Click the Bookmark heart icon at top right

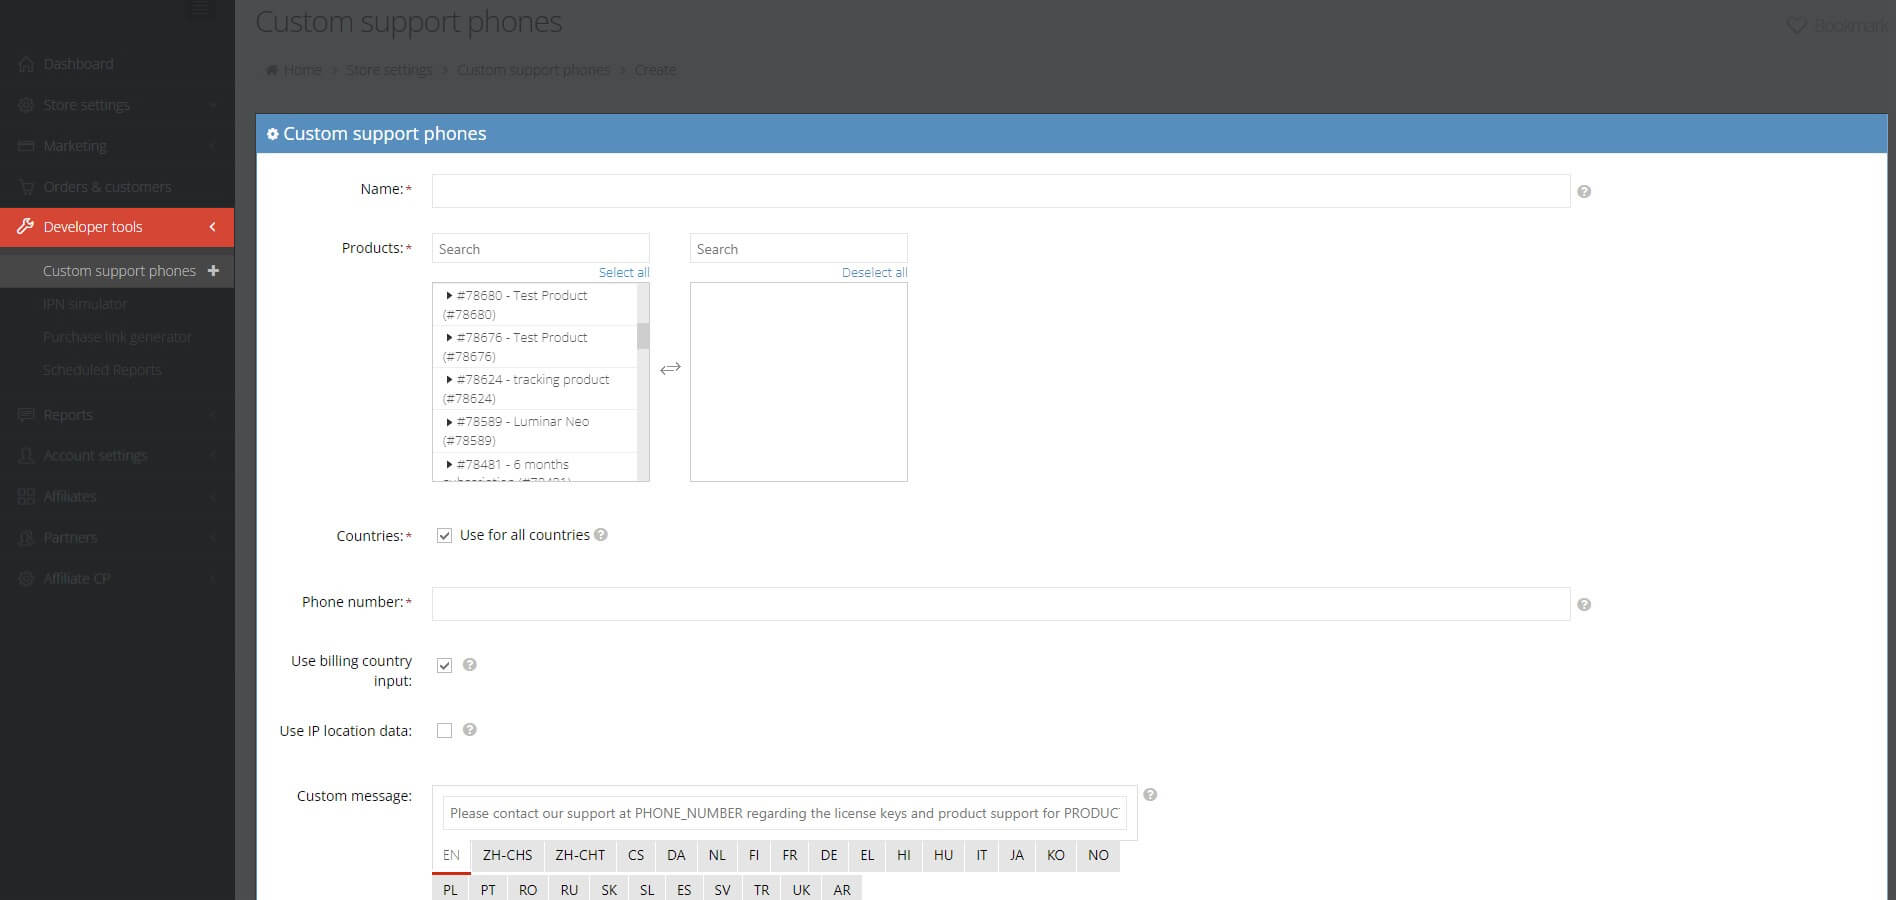(1795, 26)
